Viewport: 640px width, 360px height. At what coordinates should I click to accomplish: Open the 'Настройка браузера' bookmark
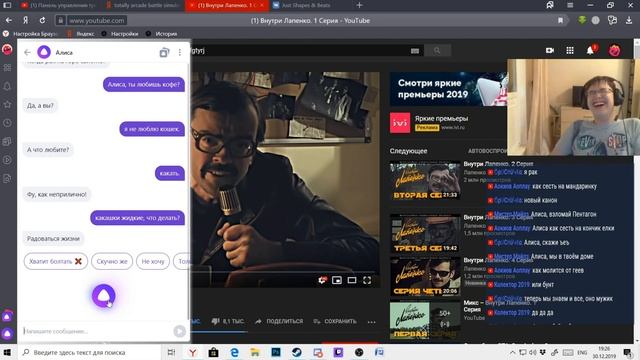(x=30, y=34)
